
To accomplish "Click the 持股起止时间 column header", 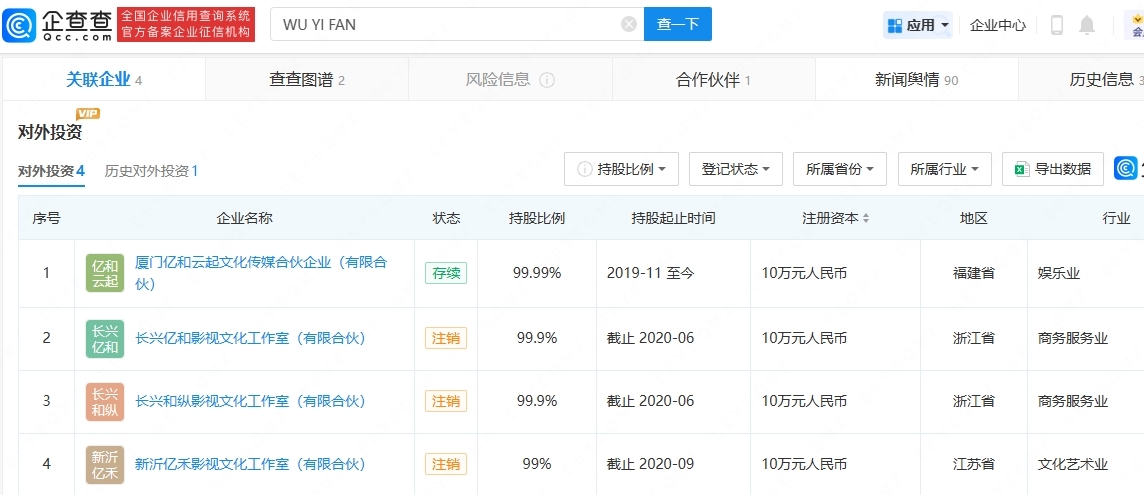I will pos(673,218).
